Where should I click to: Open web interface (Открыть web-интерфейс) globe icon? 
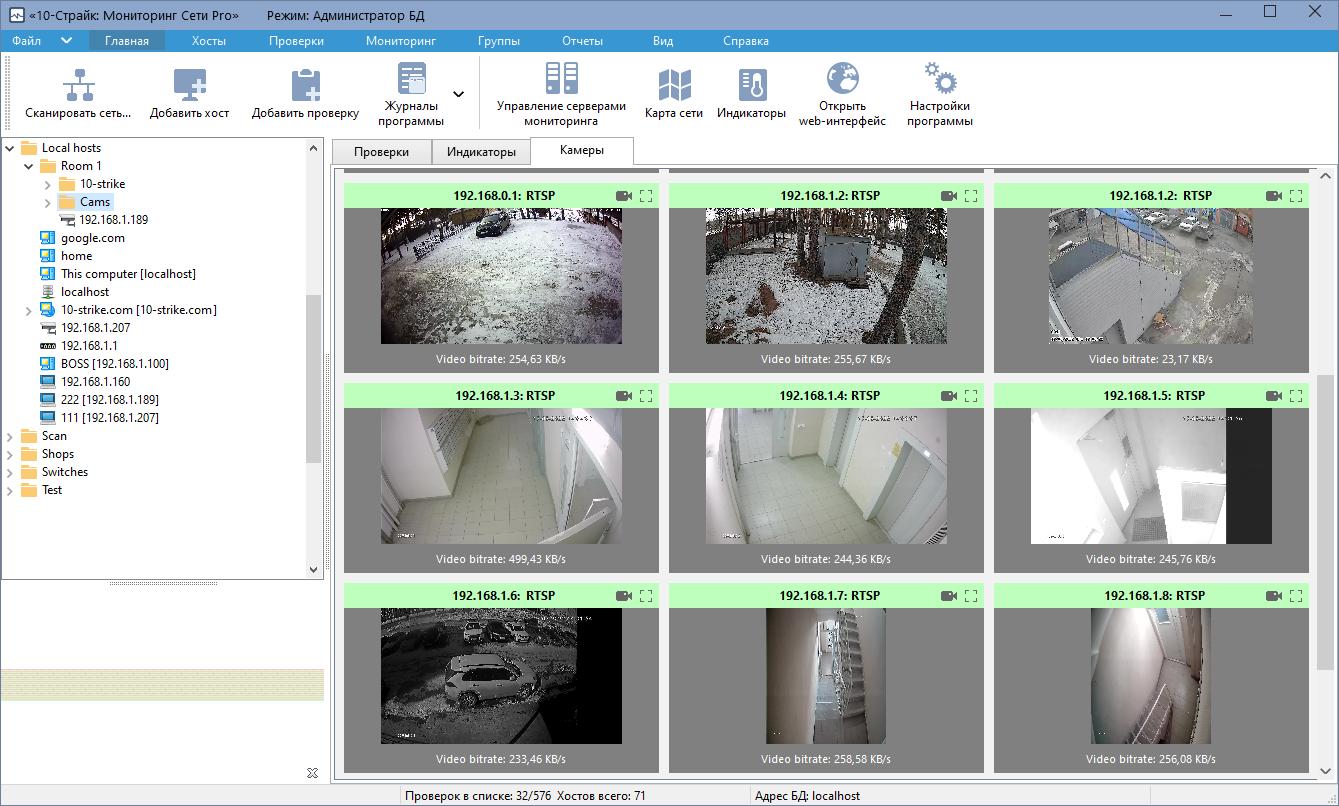pos(842,80)
